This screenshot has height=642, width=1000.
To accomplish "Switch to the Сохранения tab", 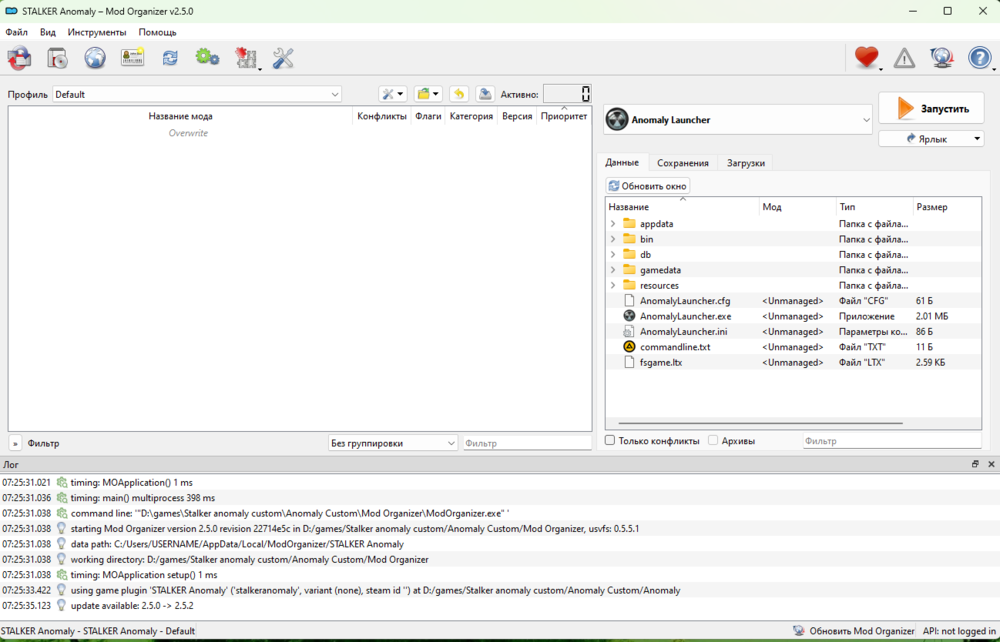I will tap(682, 163).
